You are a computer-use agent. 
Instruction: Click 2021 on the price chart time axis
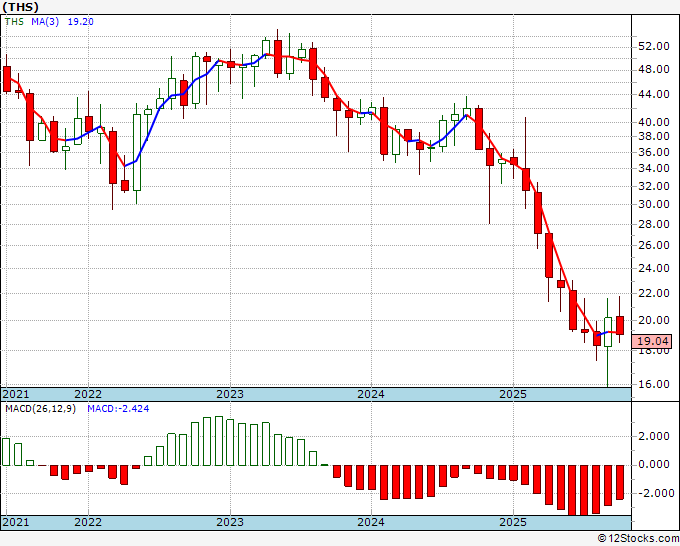16,394
